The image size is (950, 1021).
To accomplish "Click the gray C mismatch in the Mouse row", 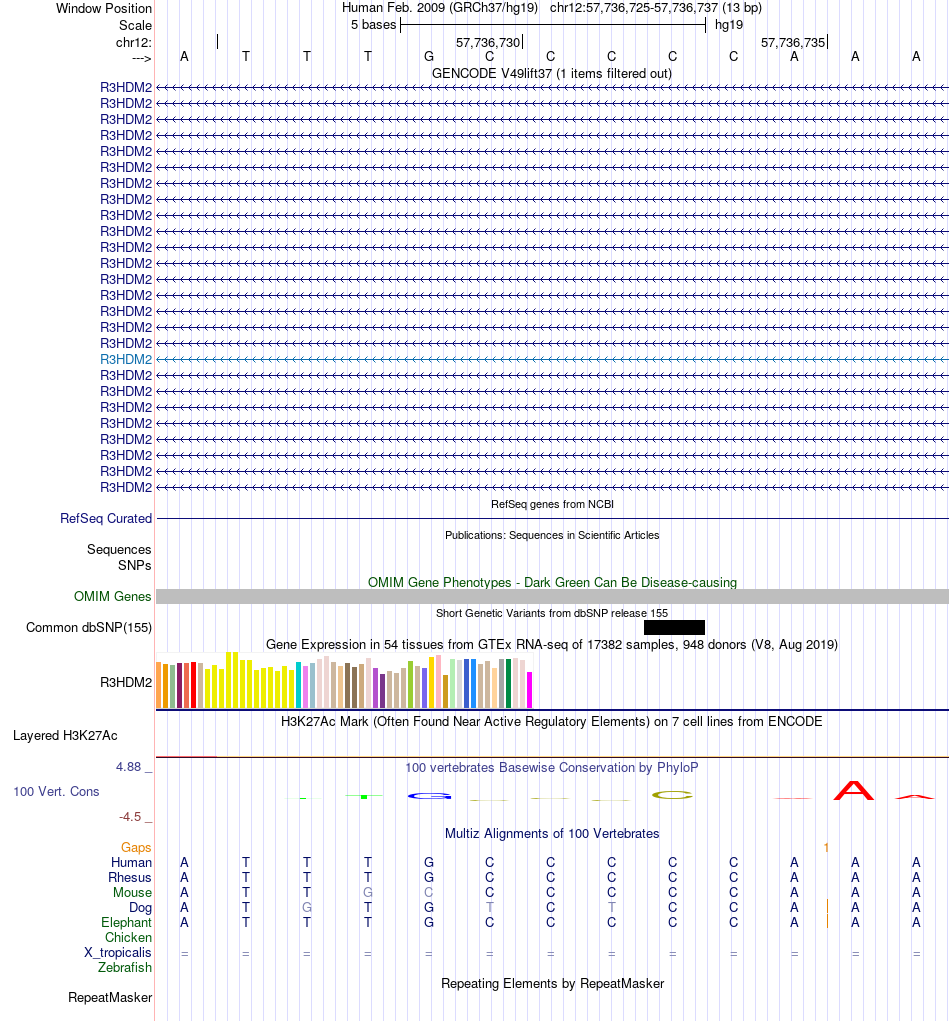I will (428, 892).
